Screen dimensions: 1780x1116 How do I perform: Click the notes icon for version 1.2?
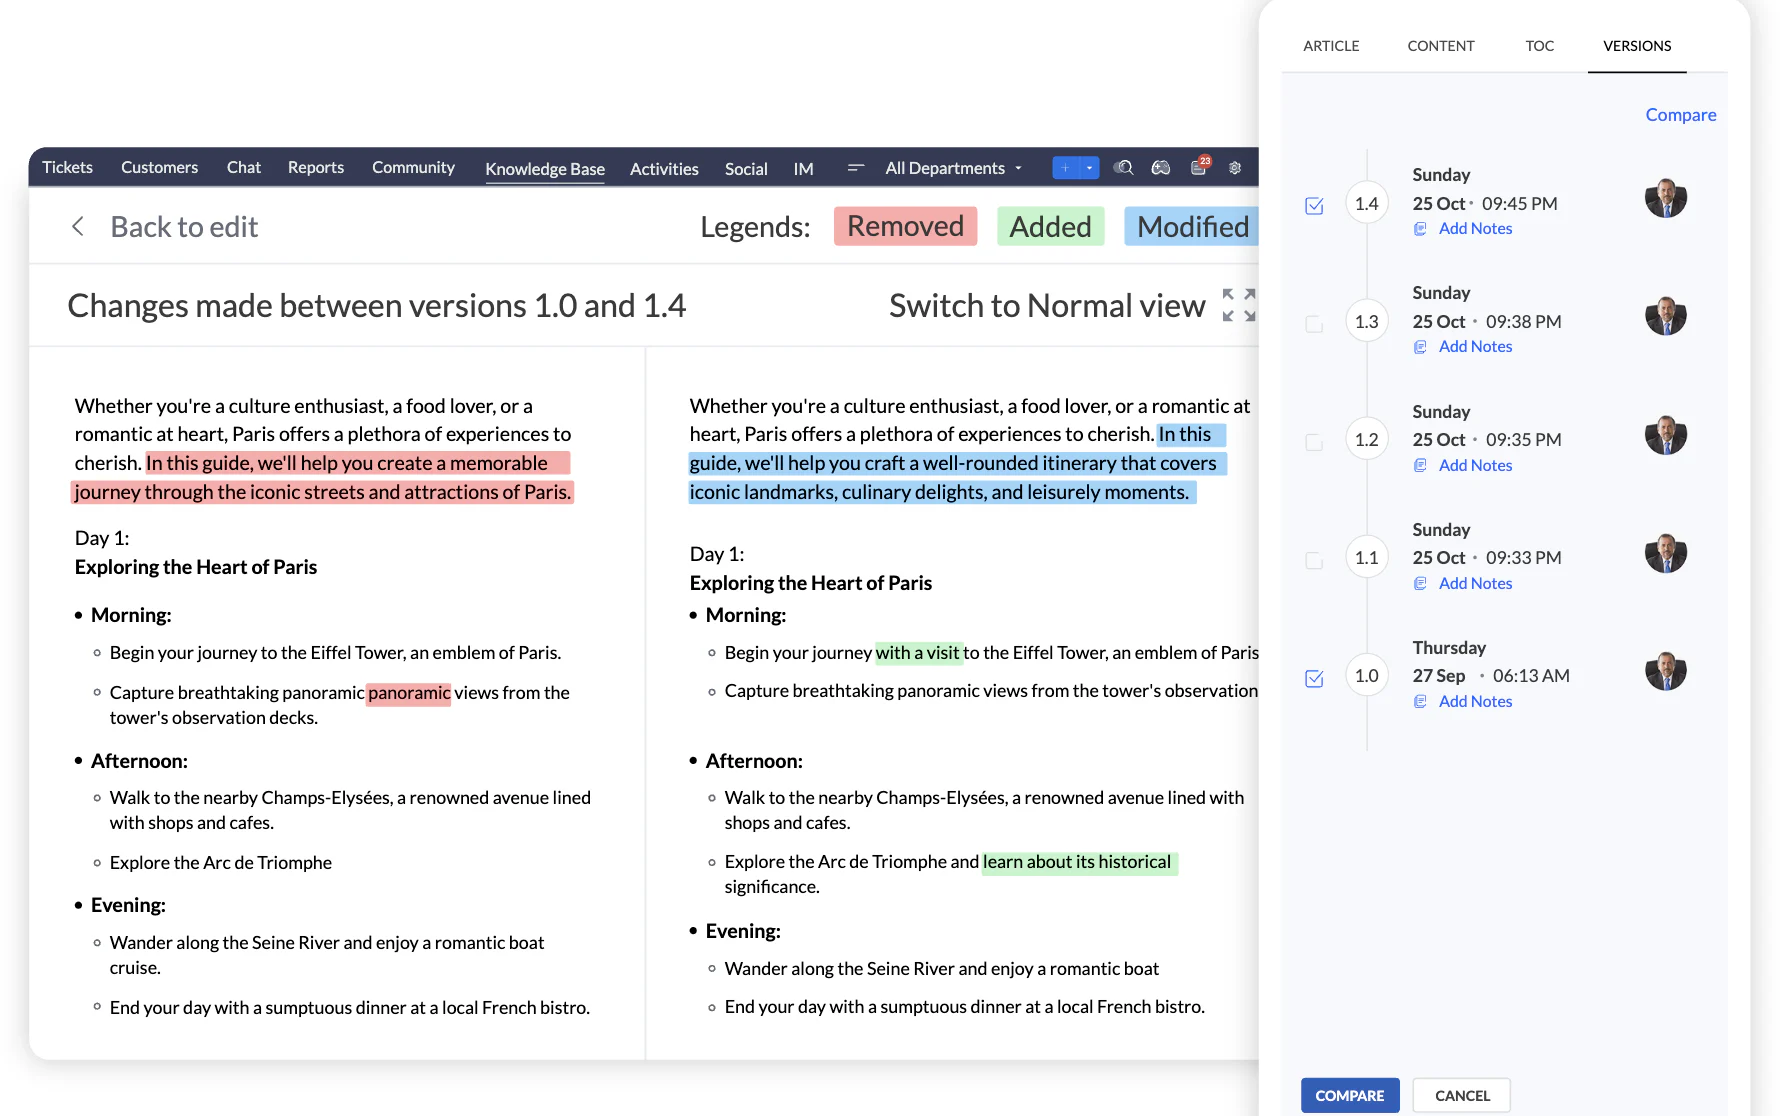click(1420, 465)
